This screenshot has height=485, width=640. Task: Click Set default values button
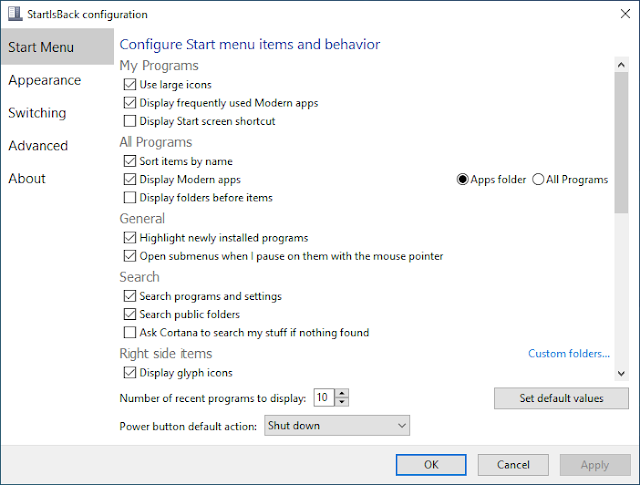pyautogui.click(x=561, y=398)
